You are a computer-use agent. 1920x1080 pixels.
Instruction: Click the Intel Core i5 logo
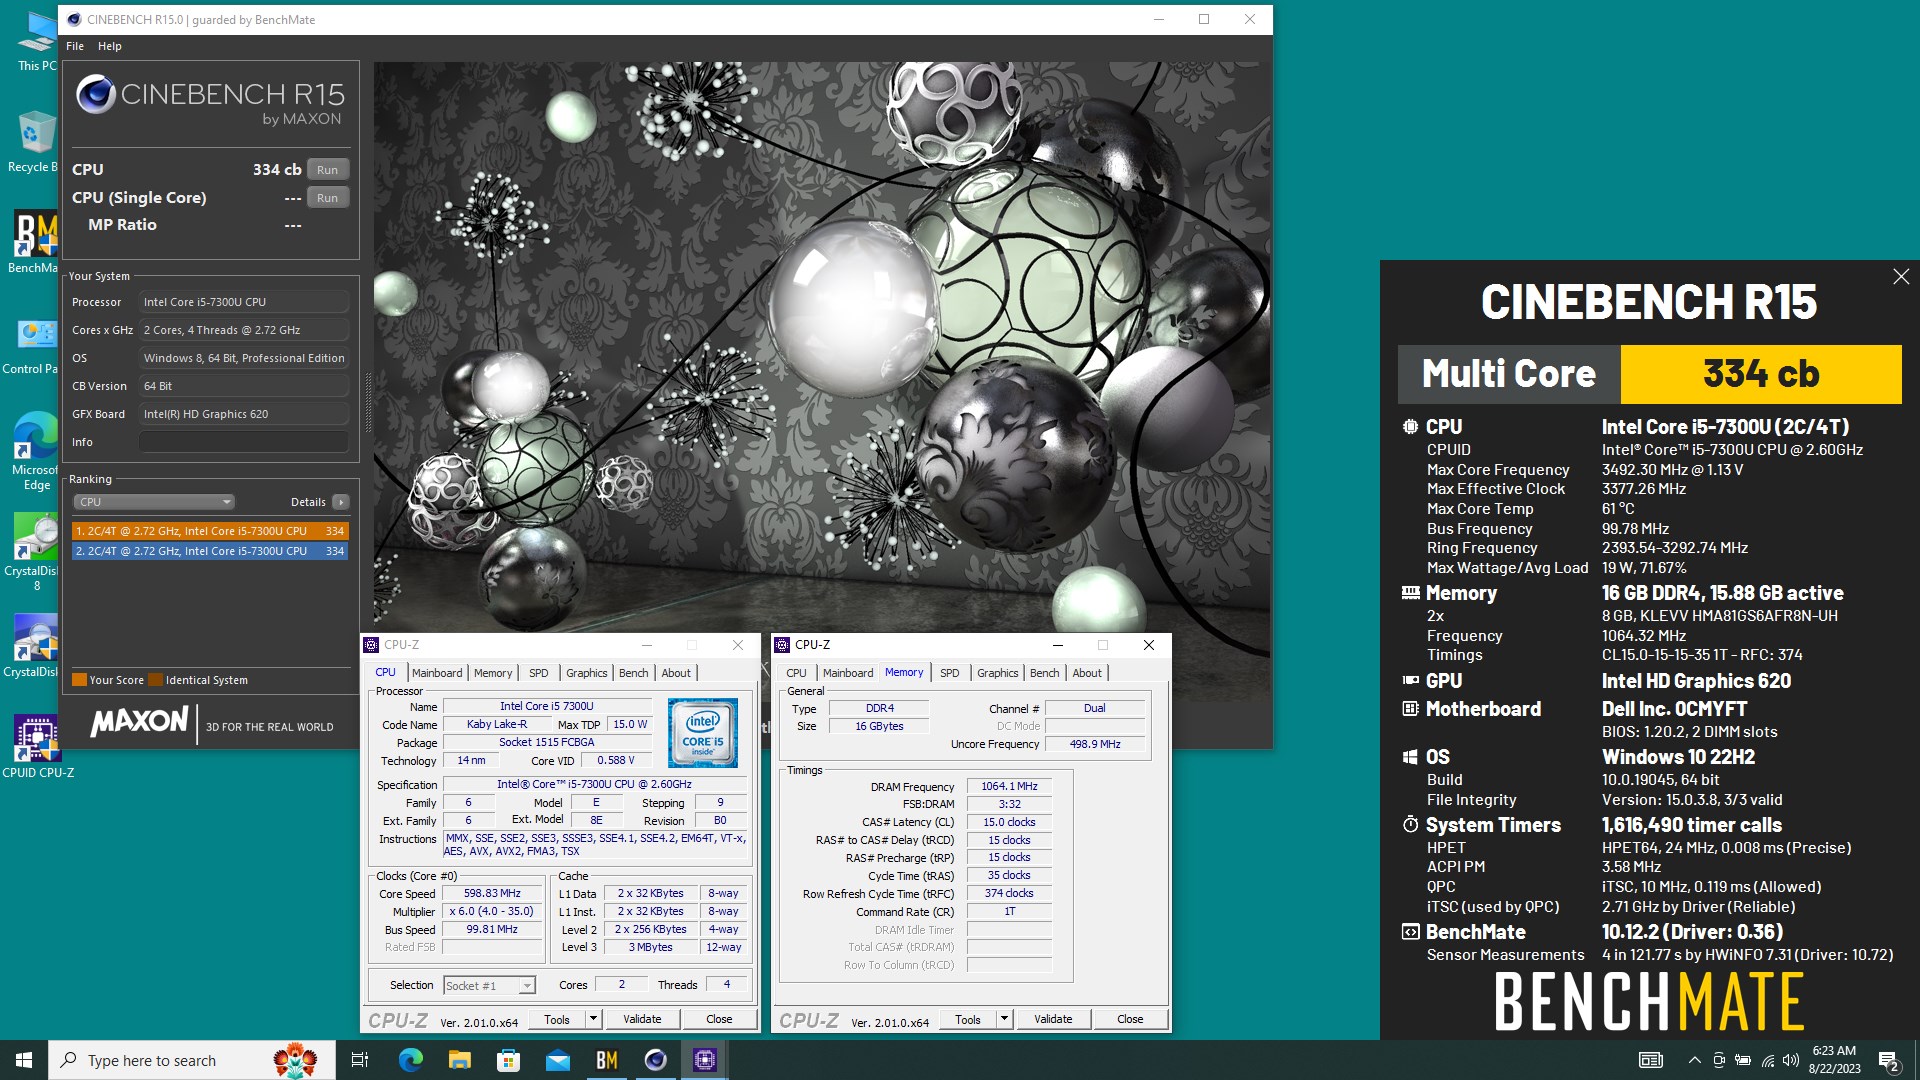tap(703, 733)
